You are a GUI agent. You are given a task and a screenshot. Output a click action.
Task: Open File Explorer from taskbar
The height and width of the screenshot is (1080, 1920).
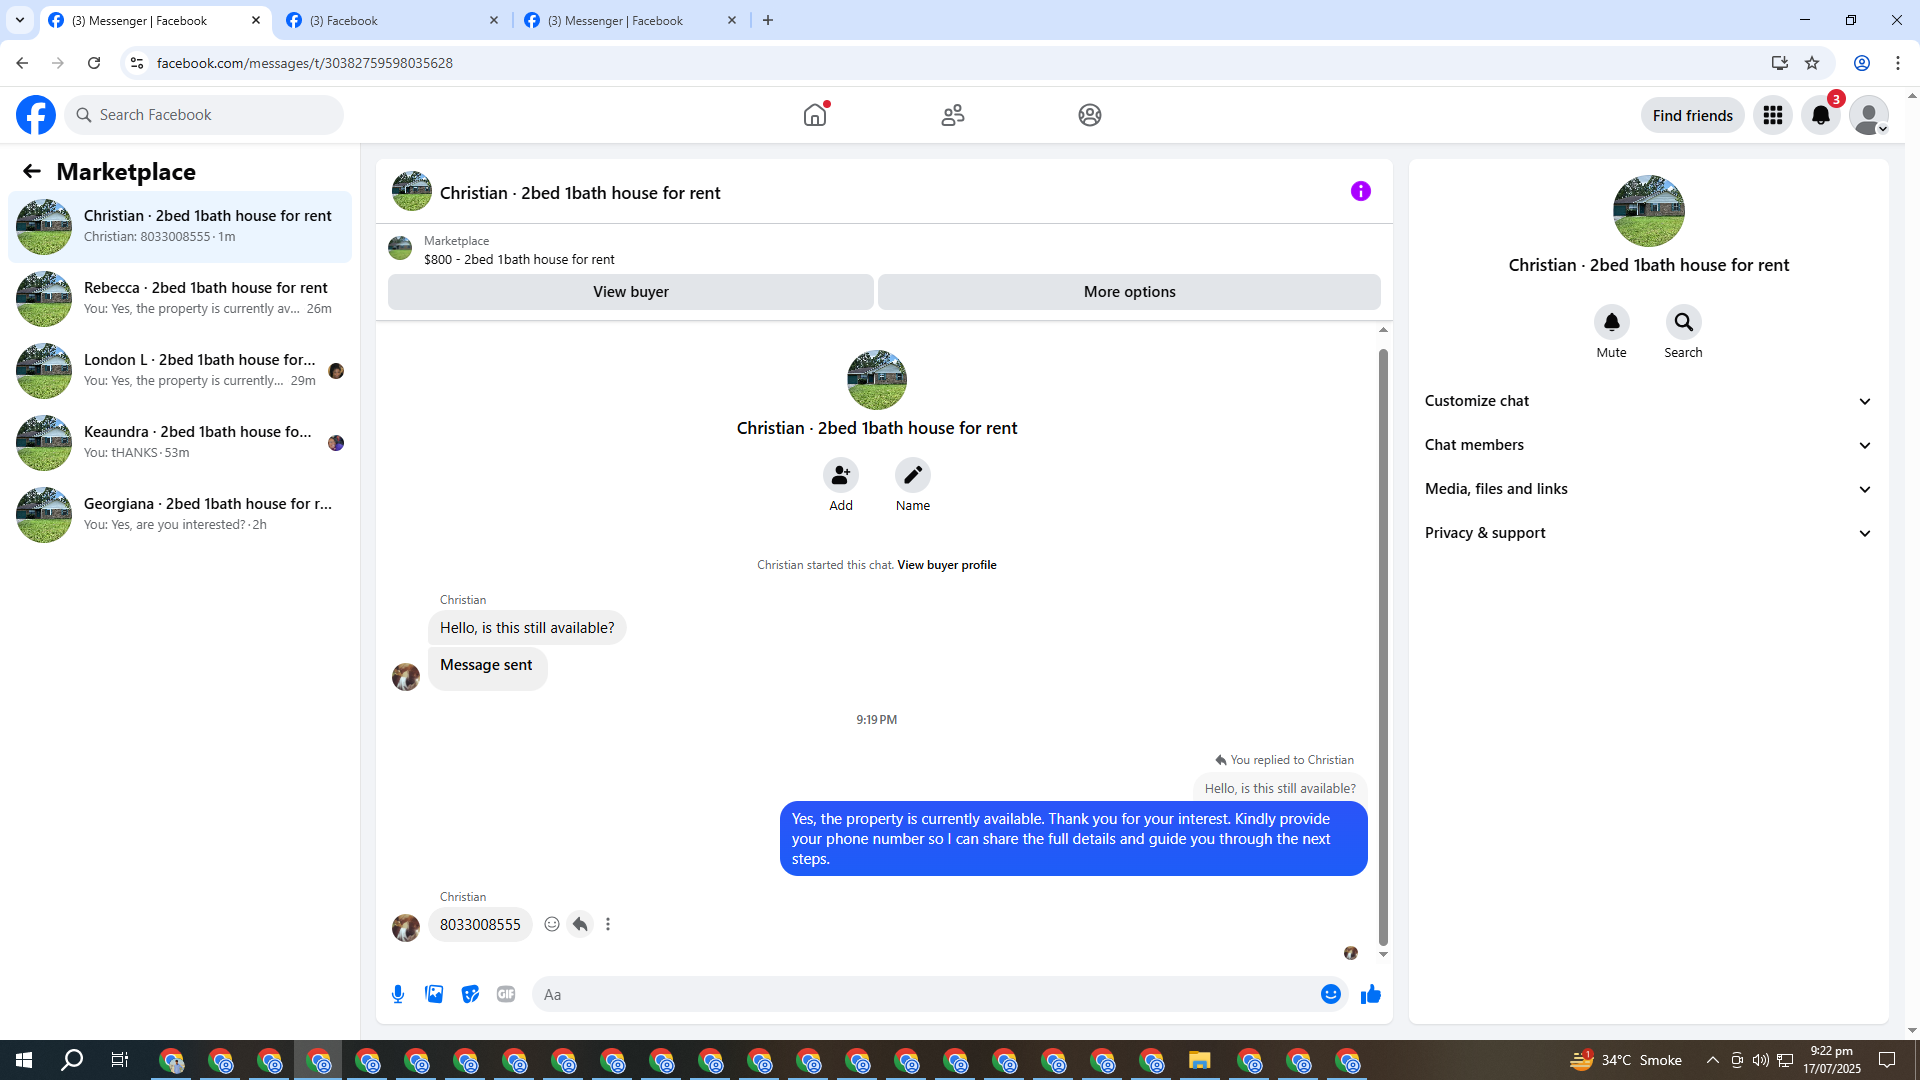(x=1200, y=1060)
